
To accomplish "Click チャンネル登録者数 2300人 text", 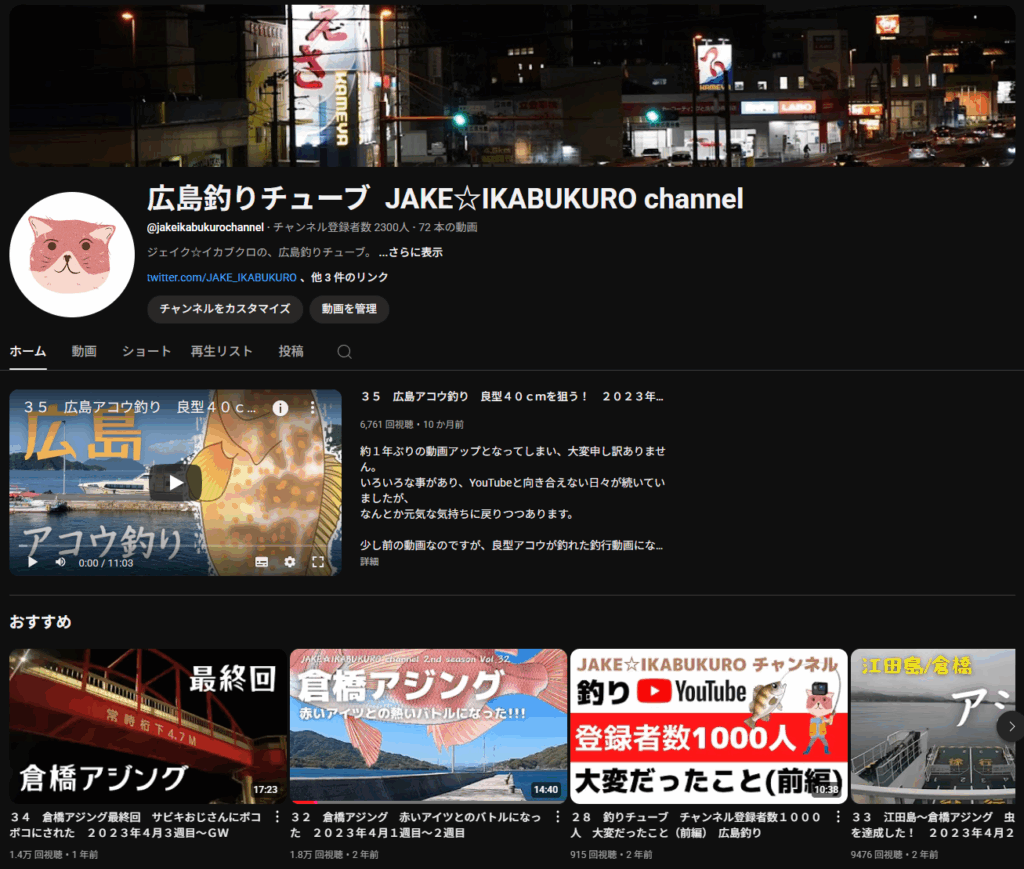I will click(341, 227).
